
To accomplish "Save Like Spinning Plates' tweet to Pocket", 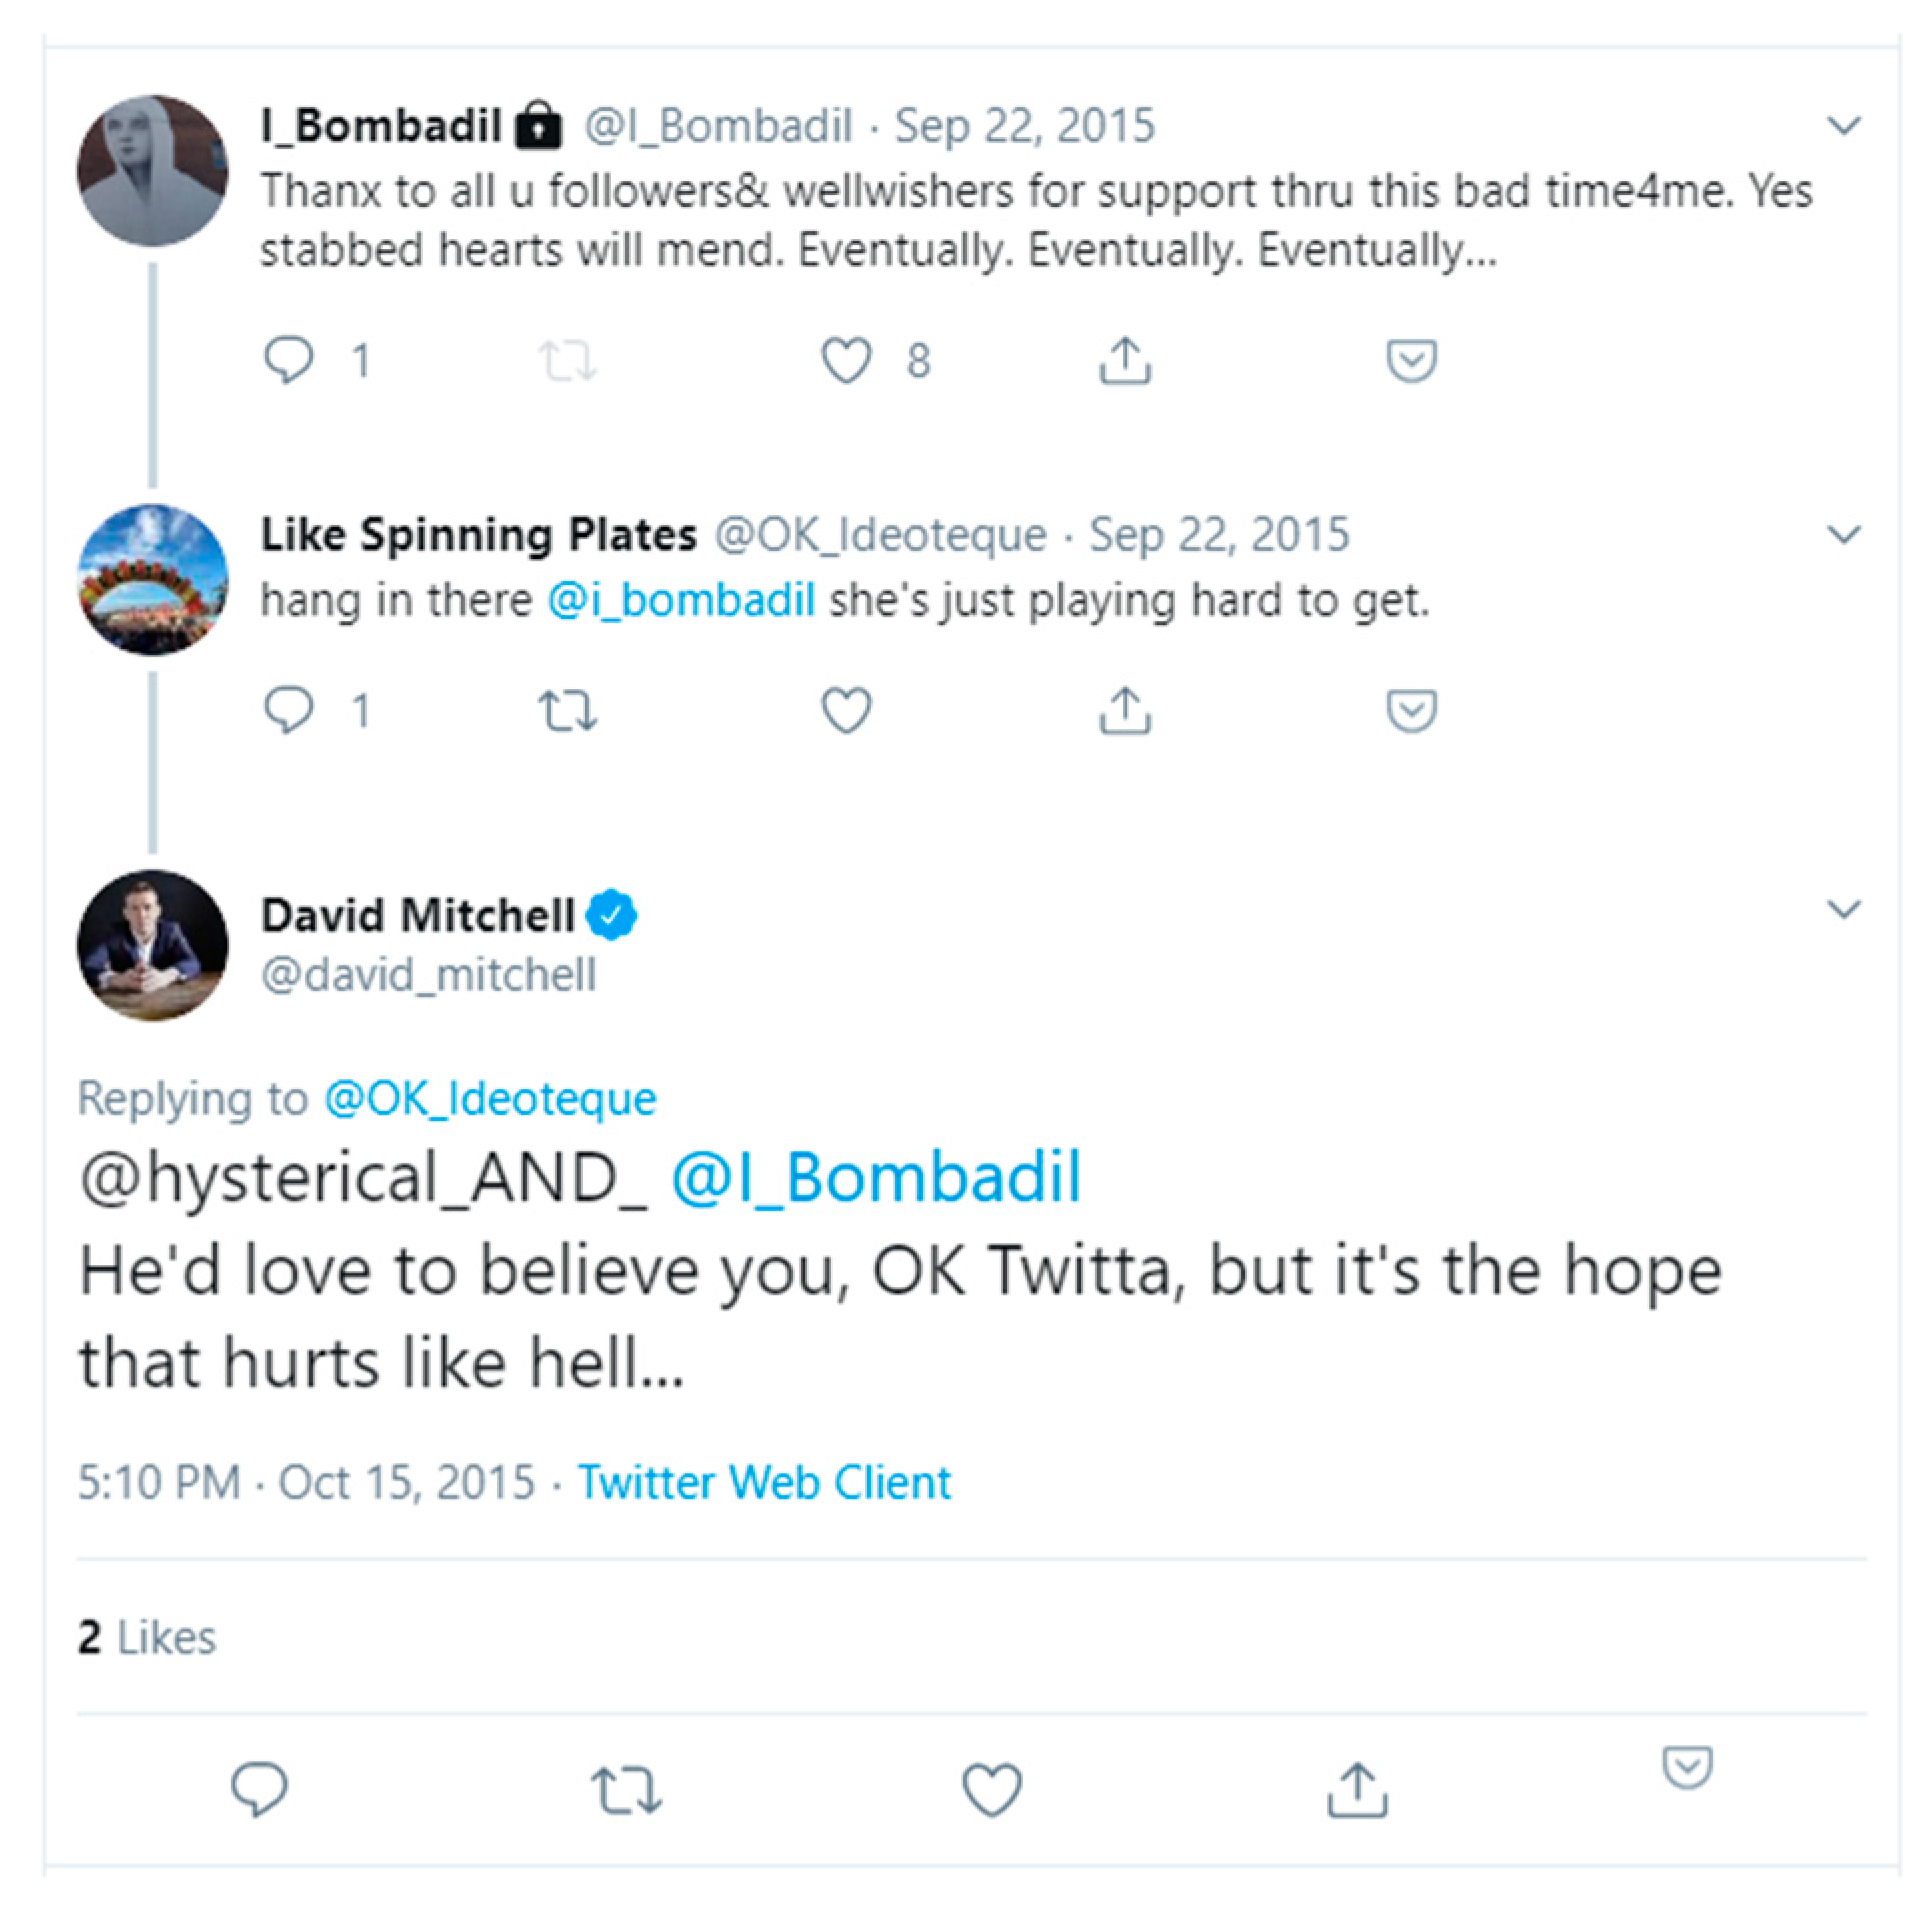I will 1411,711.
